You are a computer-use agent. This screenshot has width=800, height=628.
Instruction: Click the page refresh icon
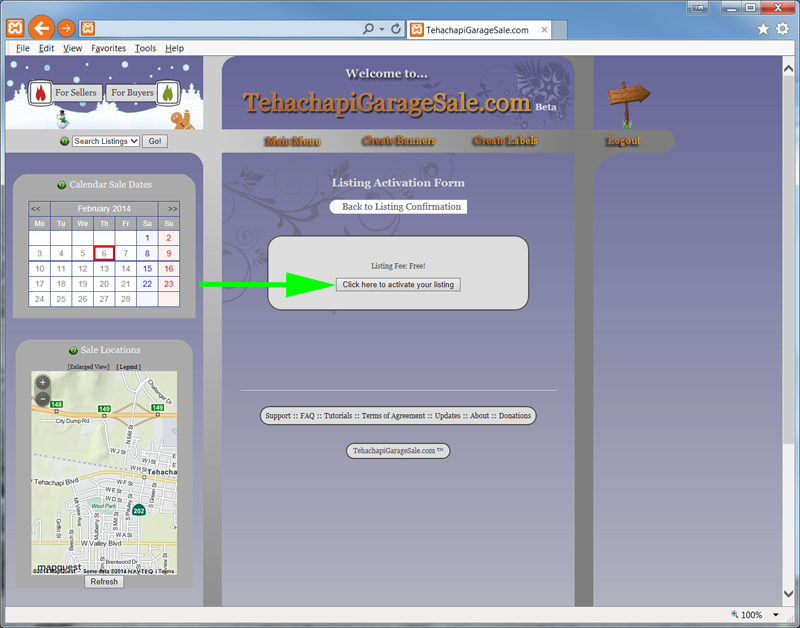[396, 29]
